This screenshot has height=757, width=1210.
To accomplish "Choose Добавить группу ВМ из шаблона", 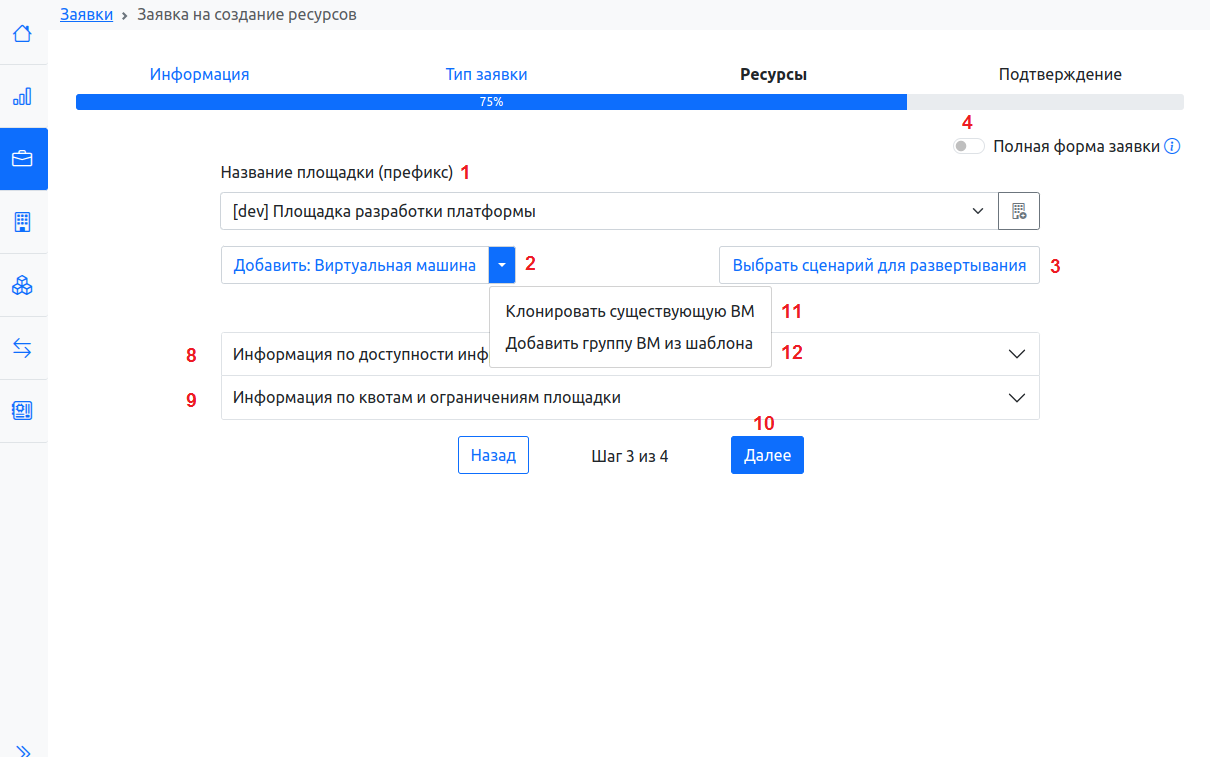I will pyautogui.click(x=629, y=344).
